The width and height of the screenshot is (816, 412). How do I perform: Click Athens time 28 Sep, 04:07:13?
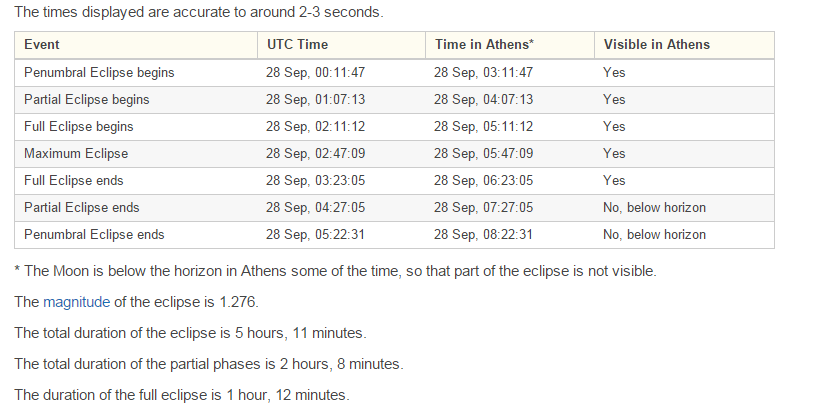coord(483,100)
